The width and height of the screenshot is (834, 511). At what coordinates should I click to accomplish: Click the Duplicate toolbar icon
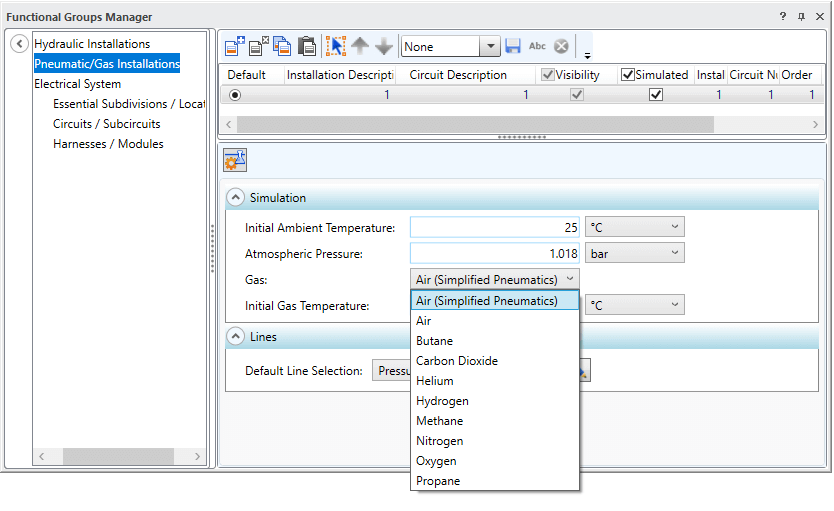coord(282,47)
